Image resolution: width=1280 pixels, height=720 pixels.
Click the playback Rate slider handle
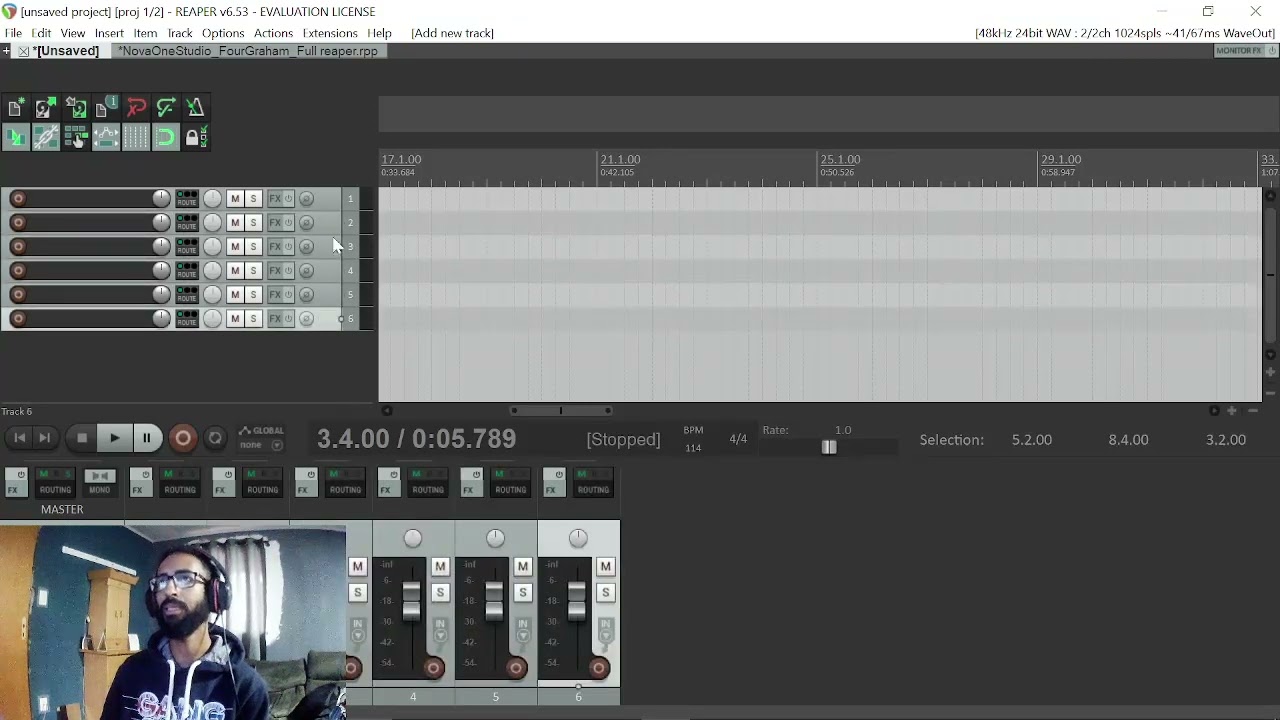tap(829, 448)
